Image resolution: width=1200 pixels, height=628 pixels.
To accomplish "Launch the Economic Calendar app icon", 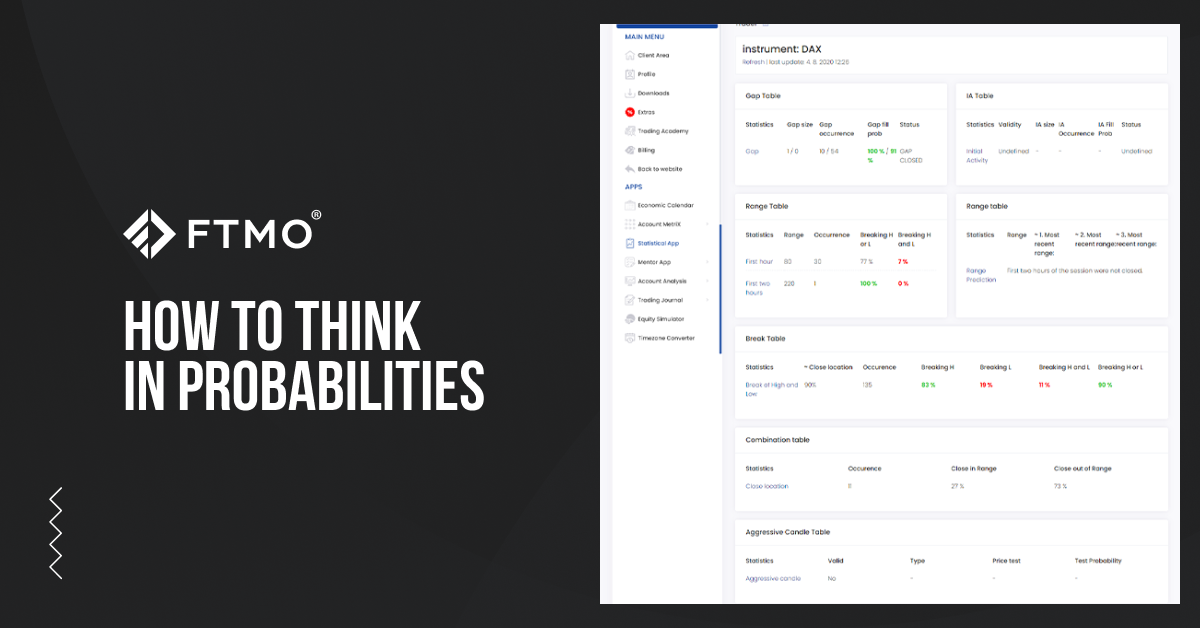I will click(631, 205).
